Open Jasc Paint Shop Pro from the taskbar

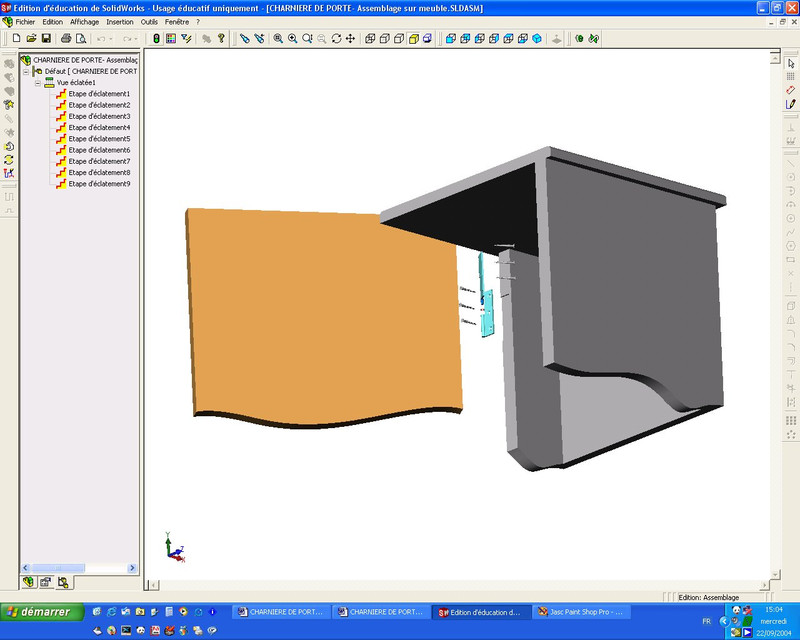coord(590,610)
